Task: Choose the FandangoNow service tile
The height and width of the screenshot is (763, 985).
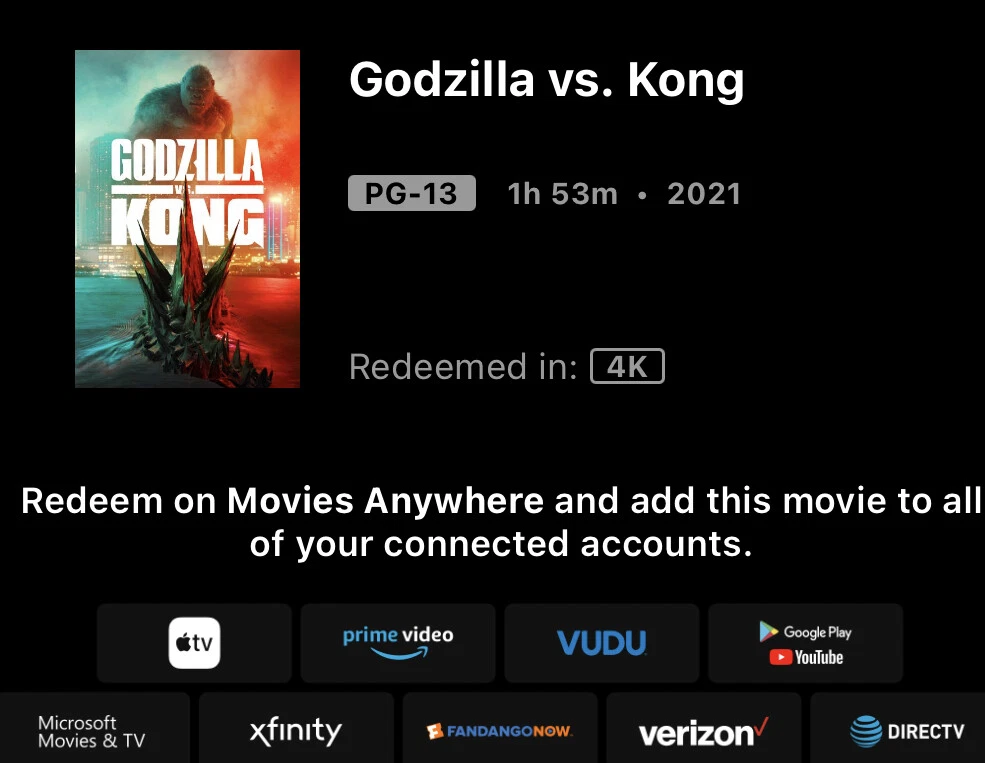Action: [x=499, y=732]
